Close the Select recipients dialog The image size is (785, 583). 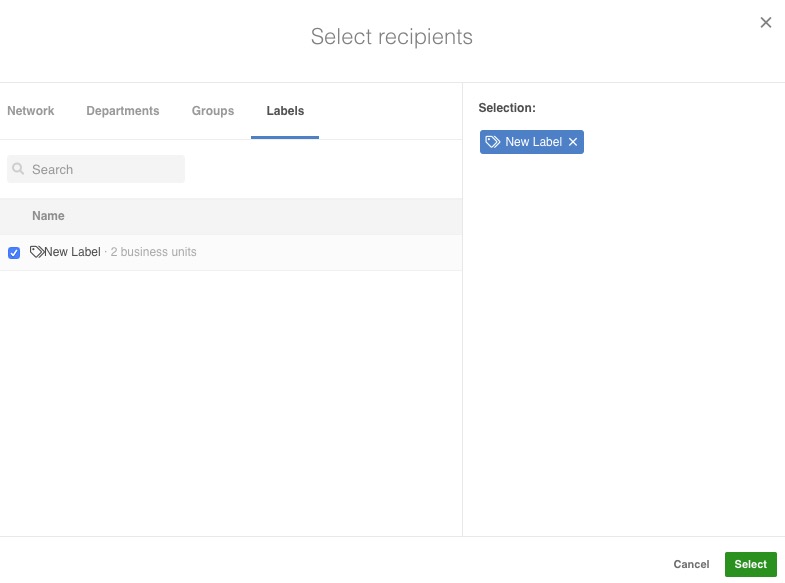click(765, 23)
